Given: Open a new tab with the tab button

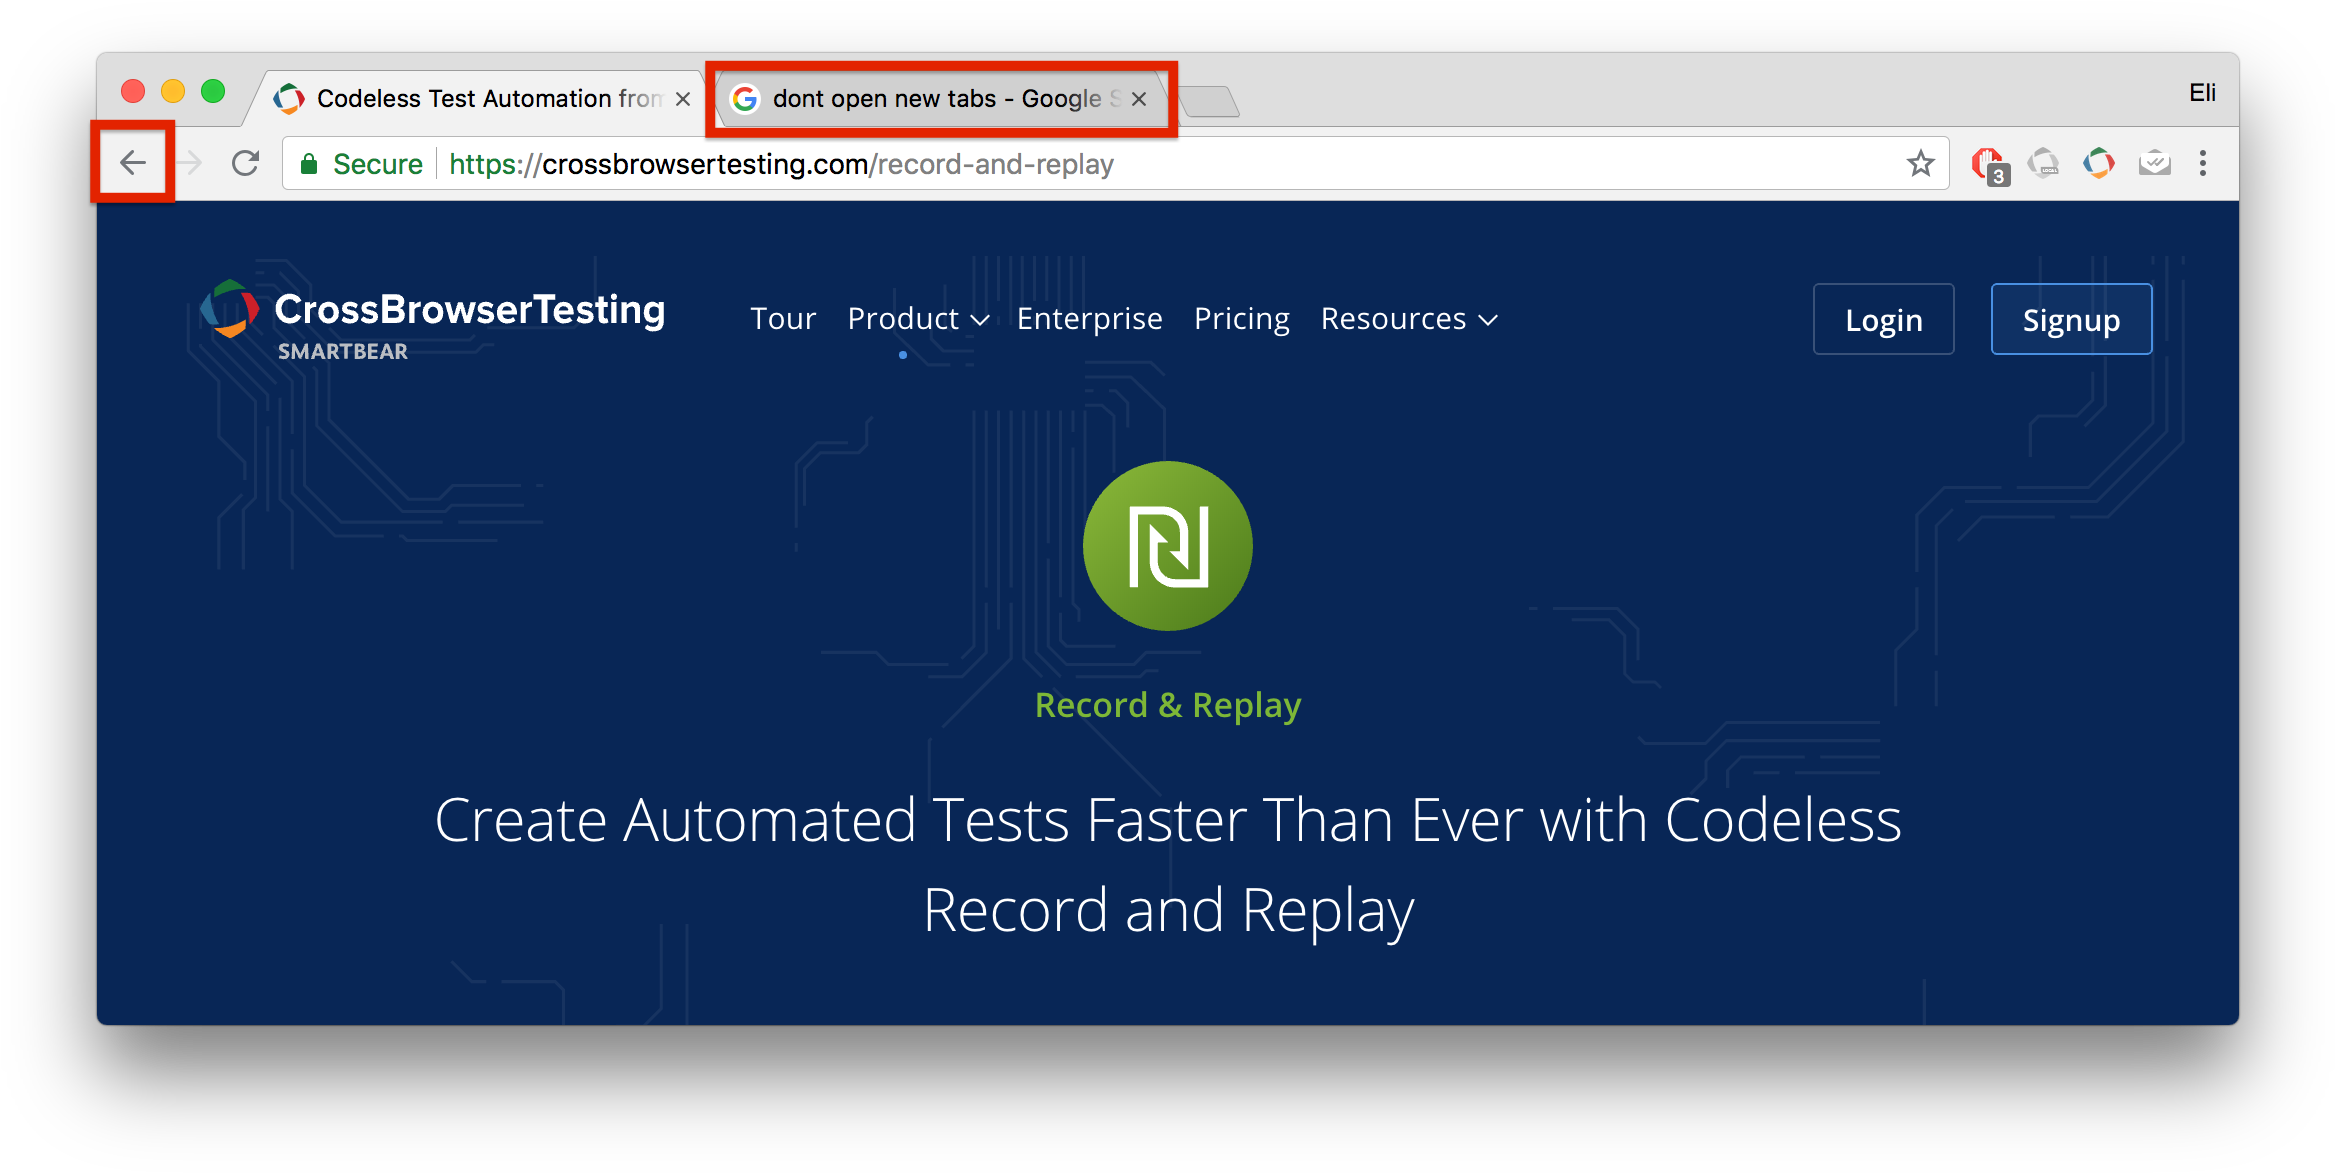Looking at the screenshot, I should tap(1210, 101).
